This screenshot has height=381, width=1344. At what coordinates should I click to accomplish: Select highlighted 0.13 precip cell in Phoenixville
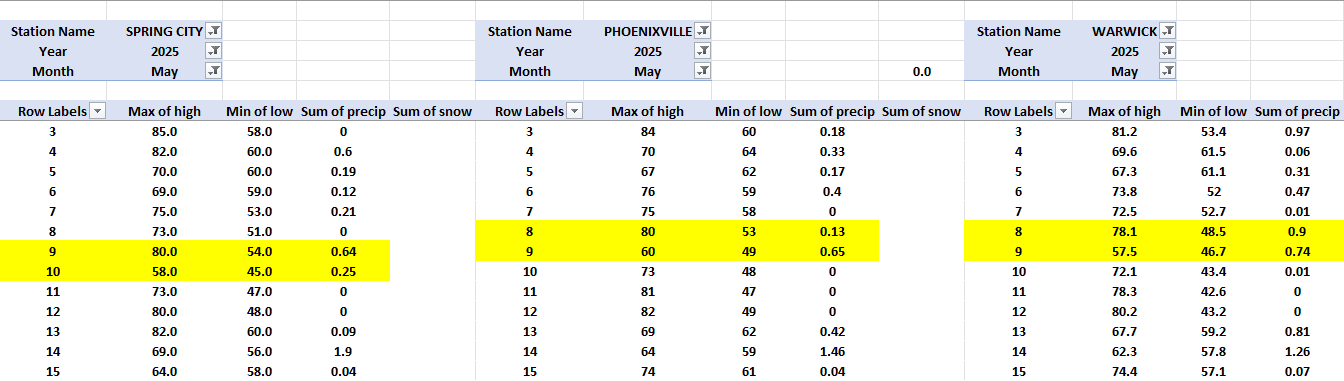click(x=833, y=231)
